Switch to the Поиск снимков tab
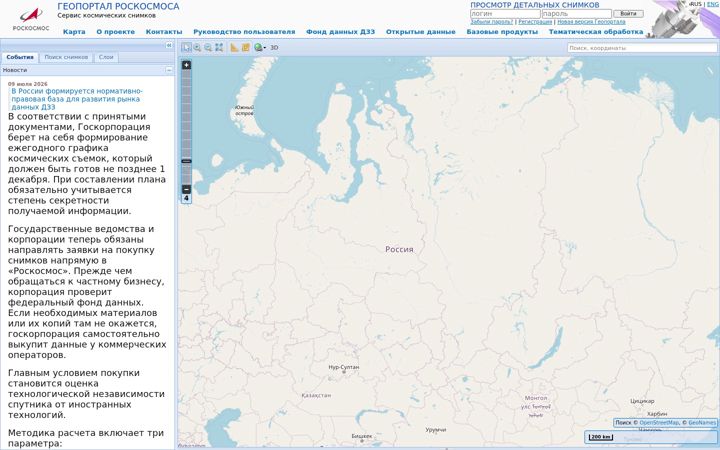Screen dimensions: 720x450 pos(66,57)
